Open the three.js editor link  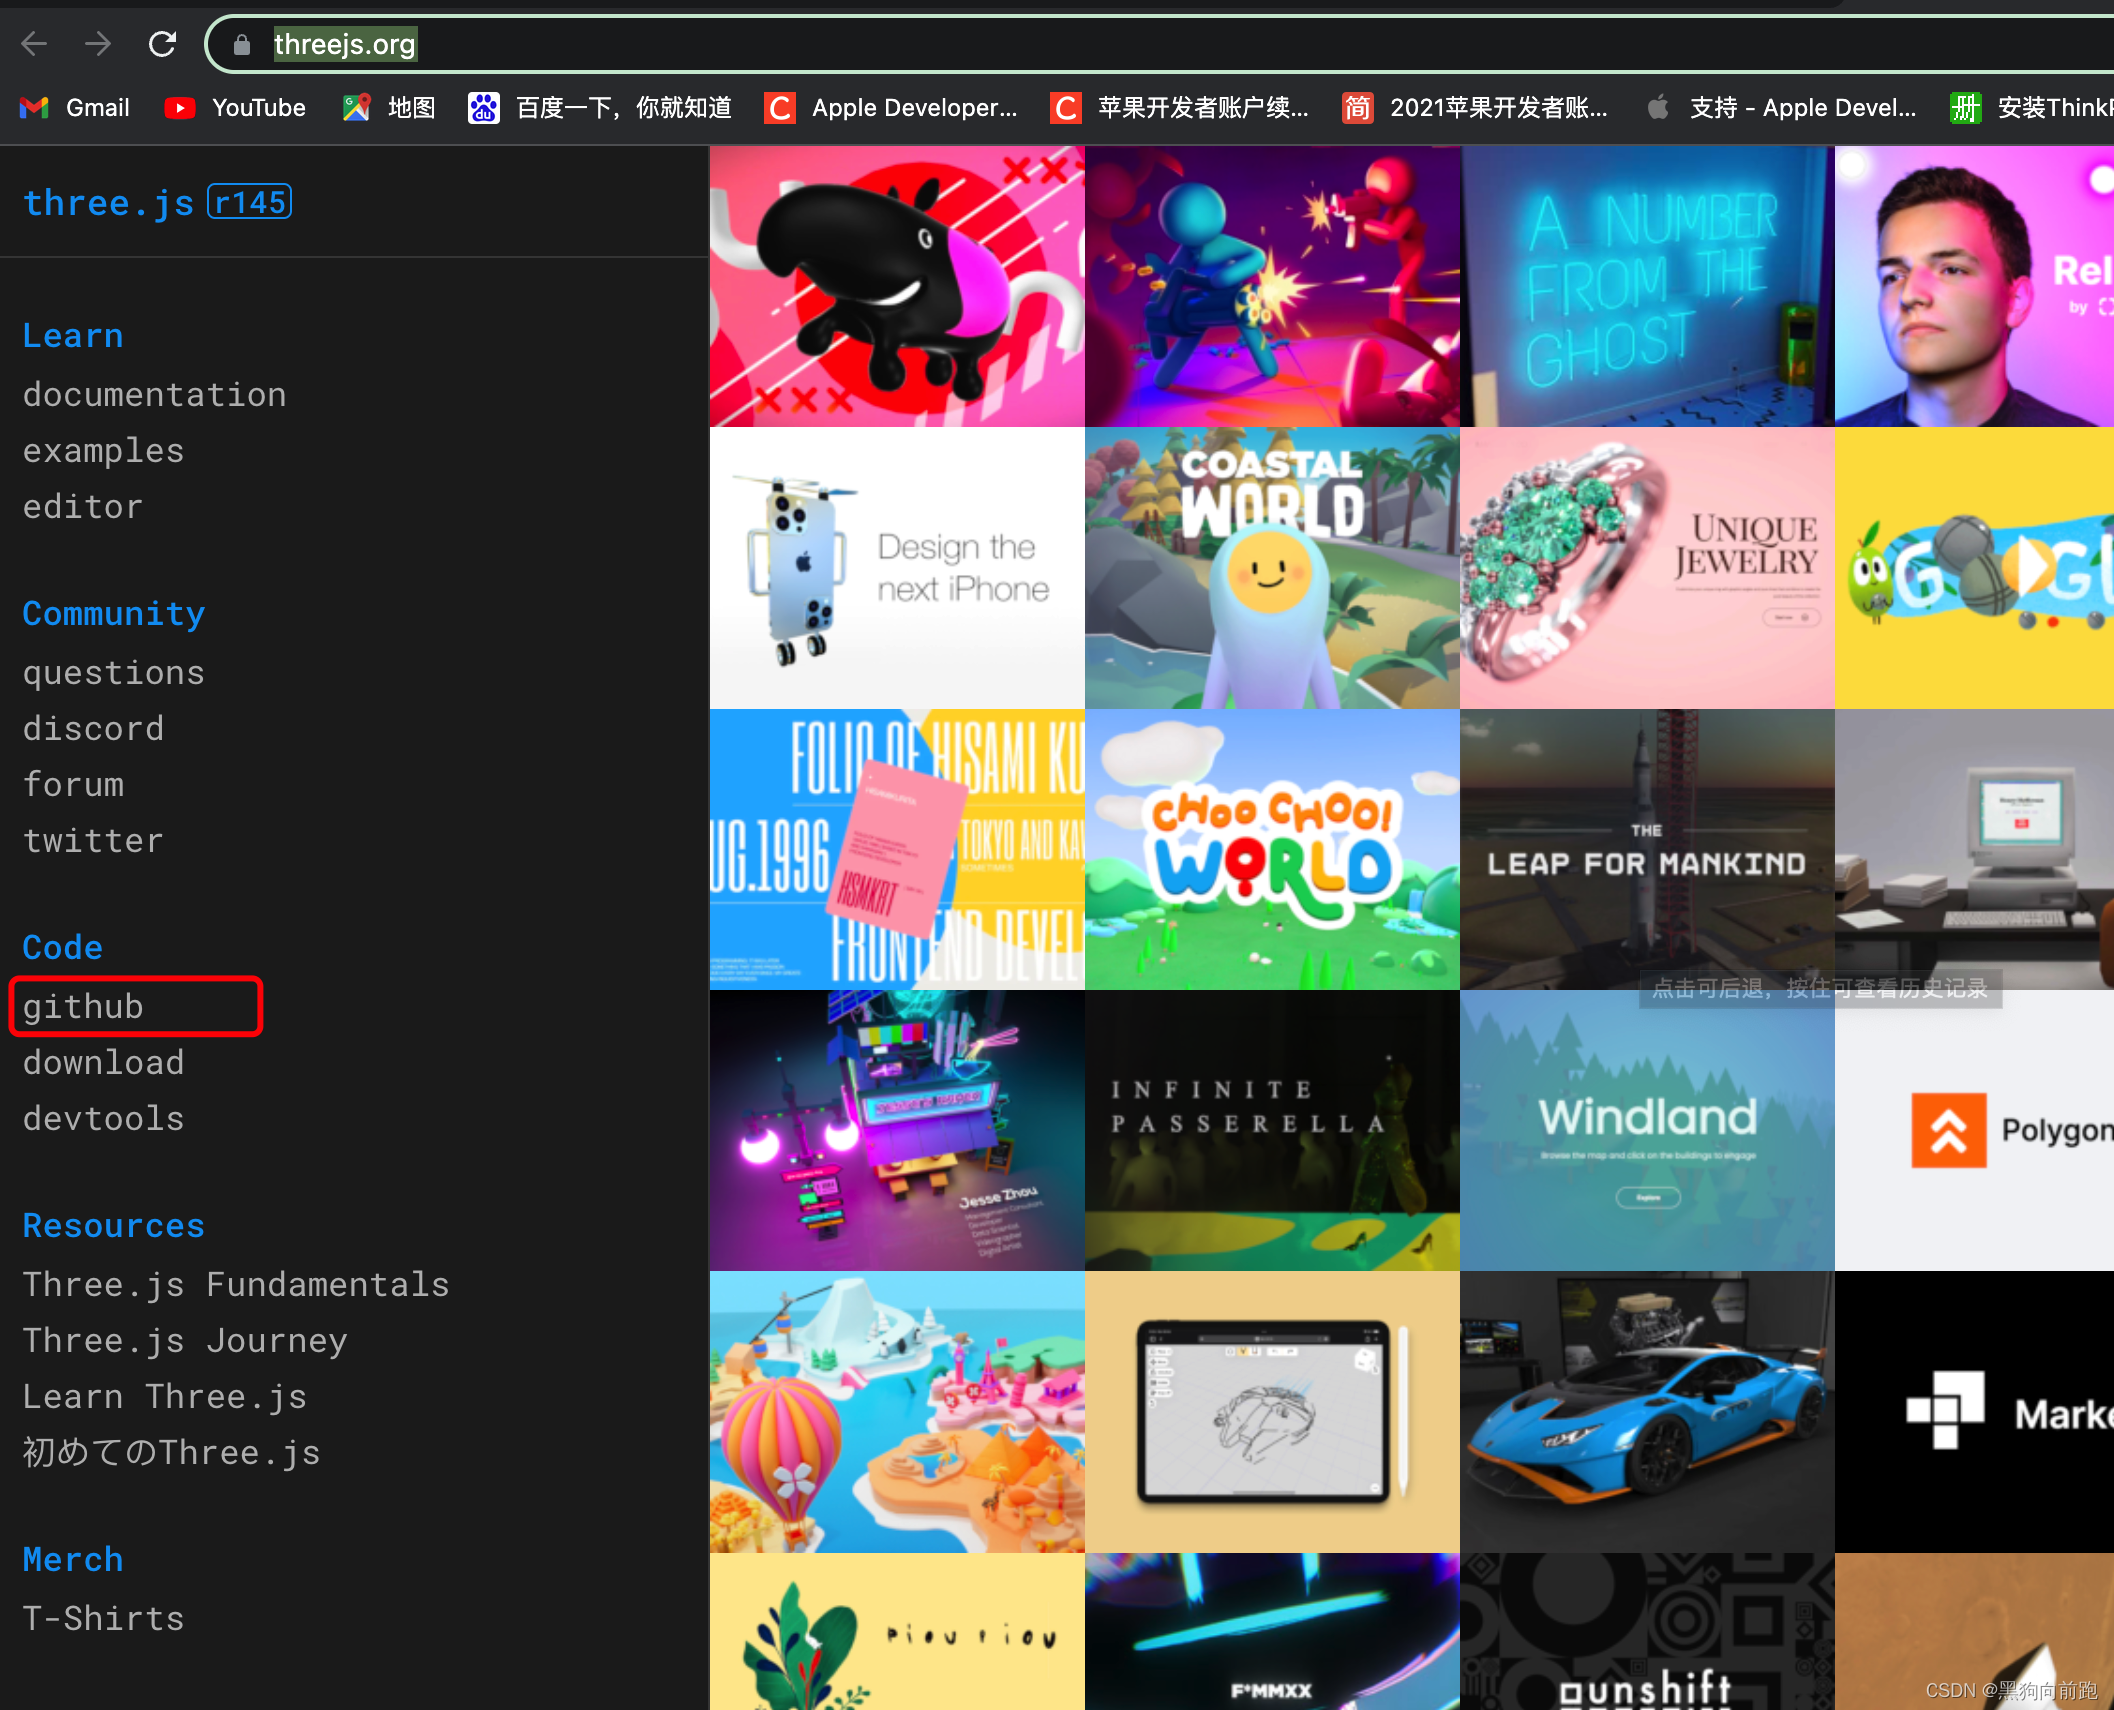pos(82,507)
